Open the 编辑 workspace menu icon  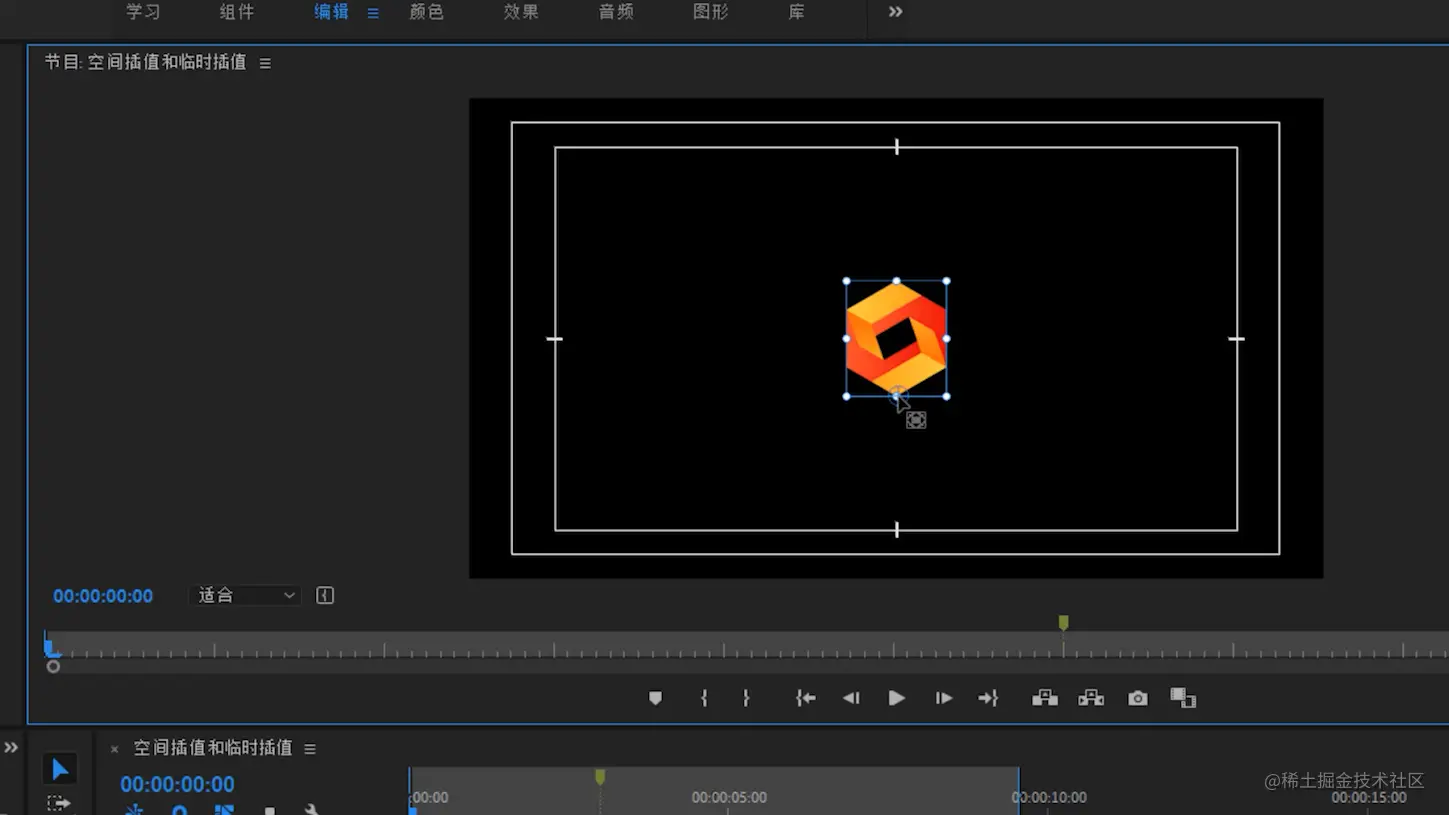[x=373, y=13]
